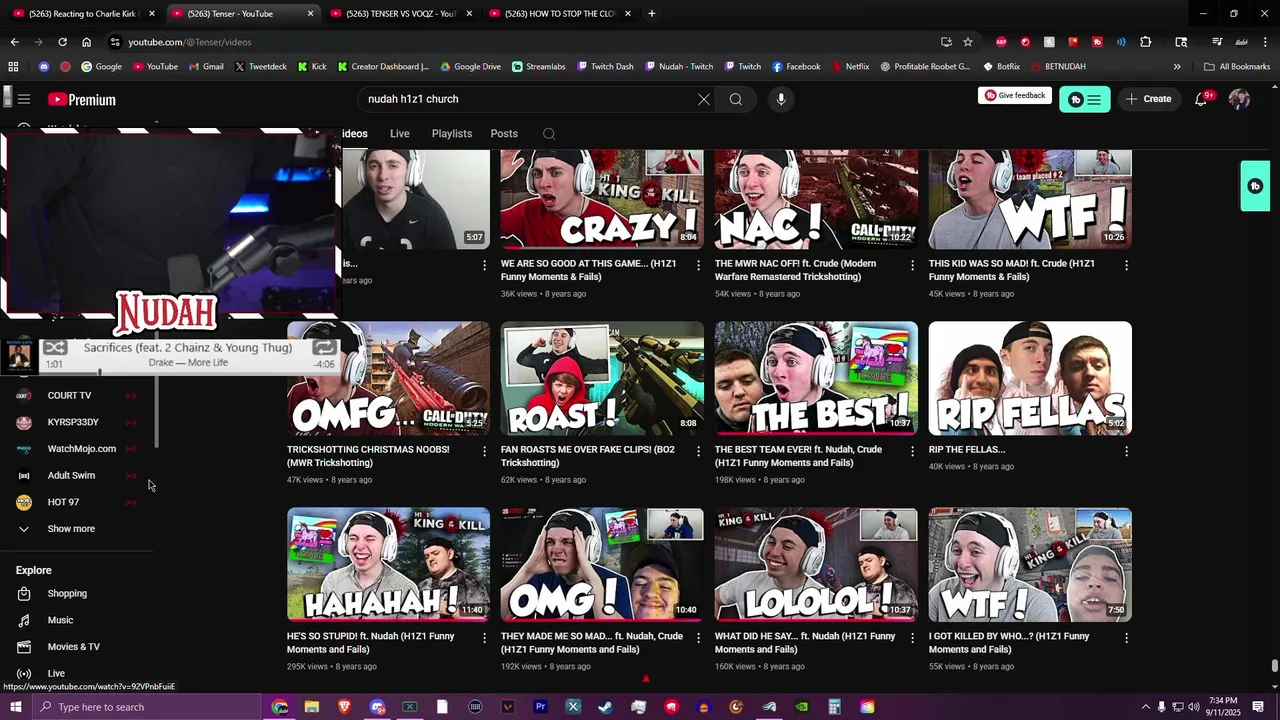Switch to the Posts channel tab

point(504,134)
